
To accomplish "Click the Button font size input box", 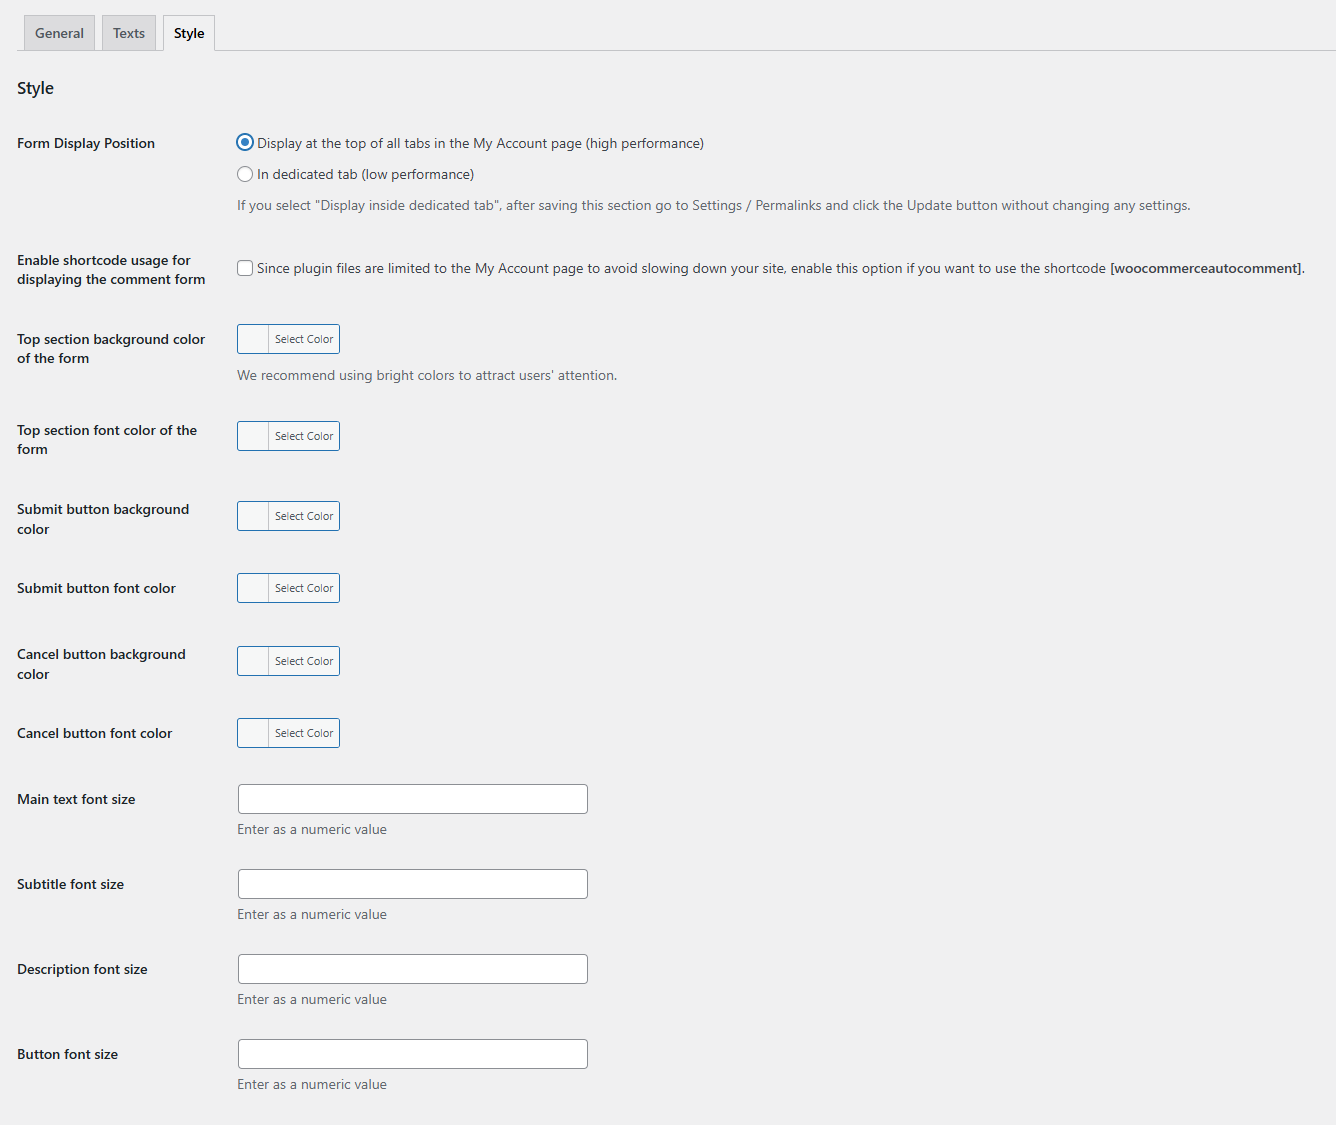I will pyautogui.click(x=412, y=1054).
